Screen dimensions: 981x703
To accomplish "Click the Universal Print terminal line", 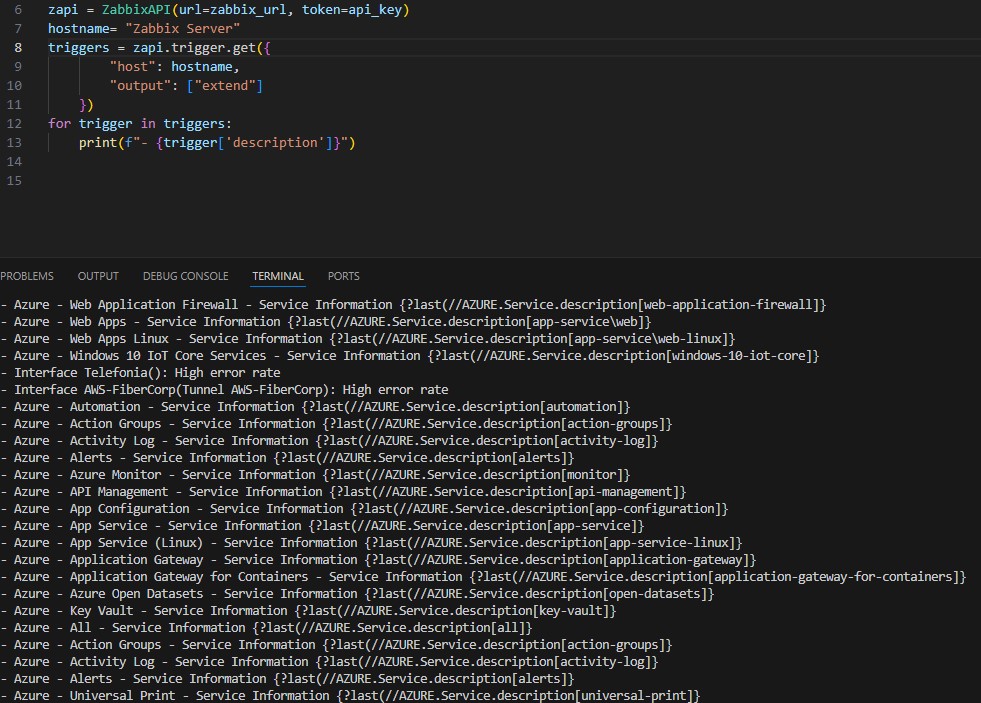I will pyautogui.click(x=350, y=695).
